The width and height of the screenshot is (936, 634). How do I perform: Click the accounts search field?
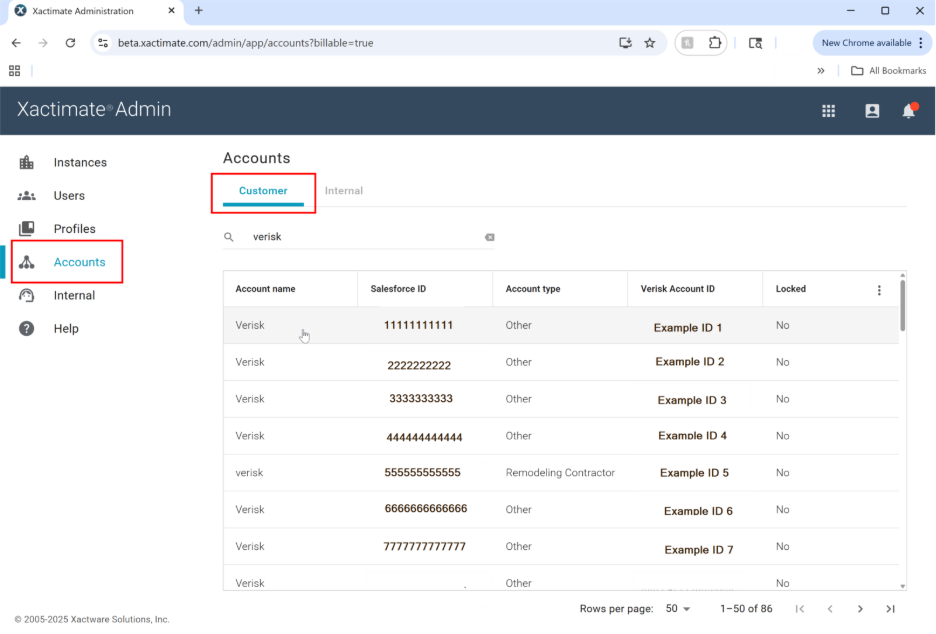[x=365, y=237]
